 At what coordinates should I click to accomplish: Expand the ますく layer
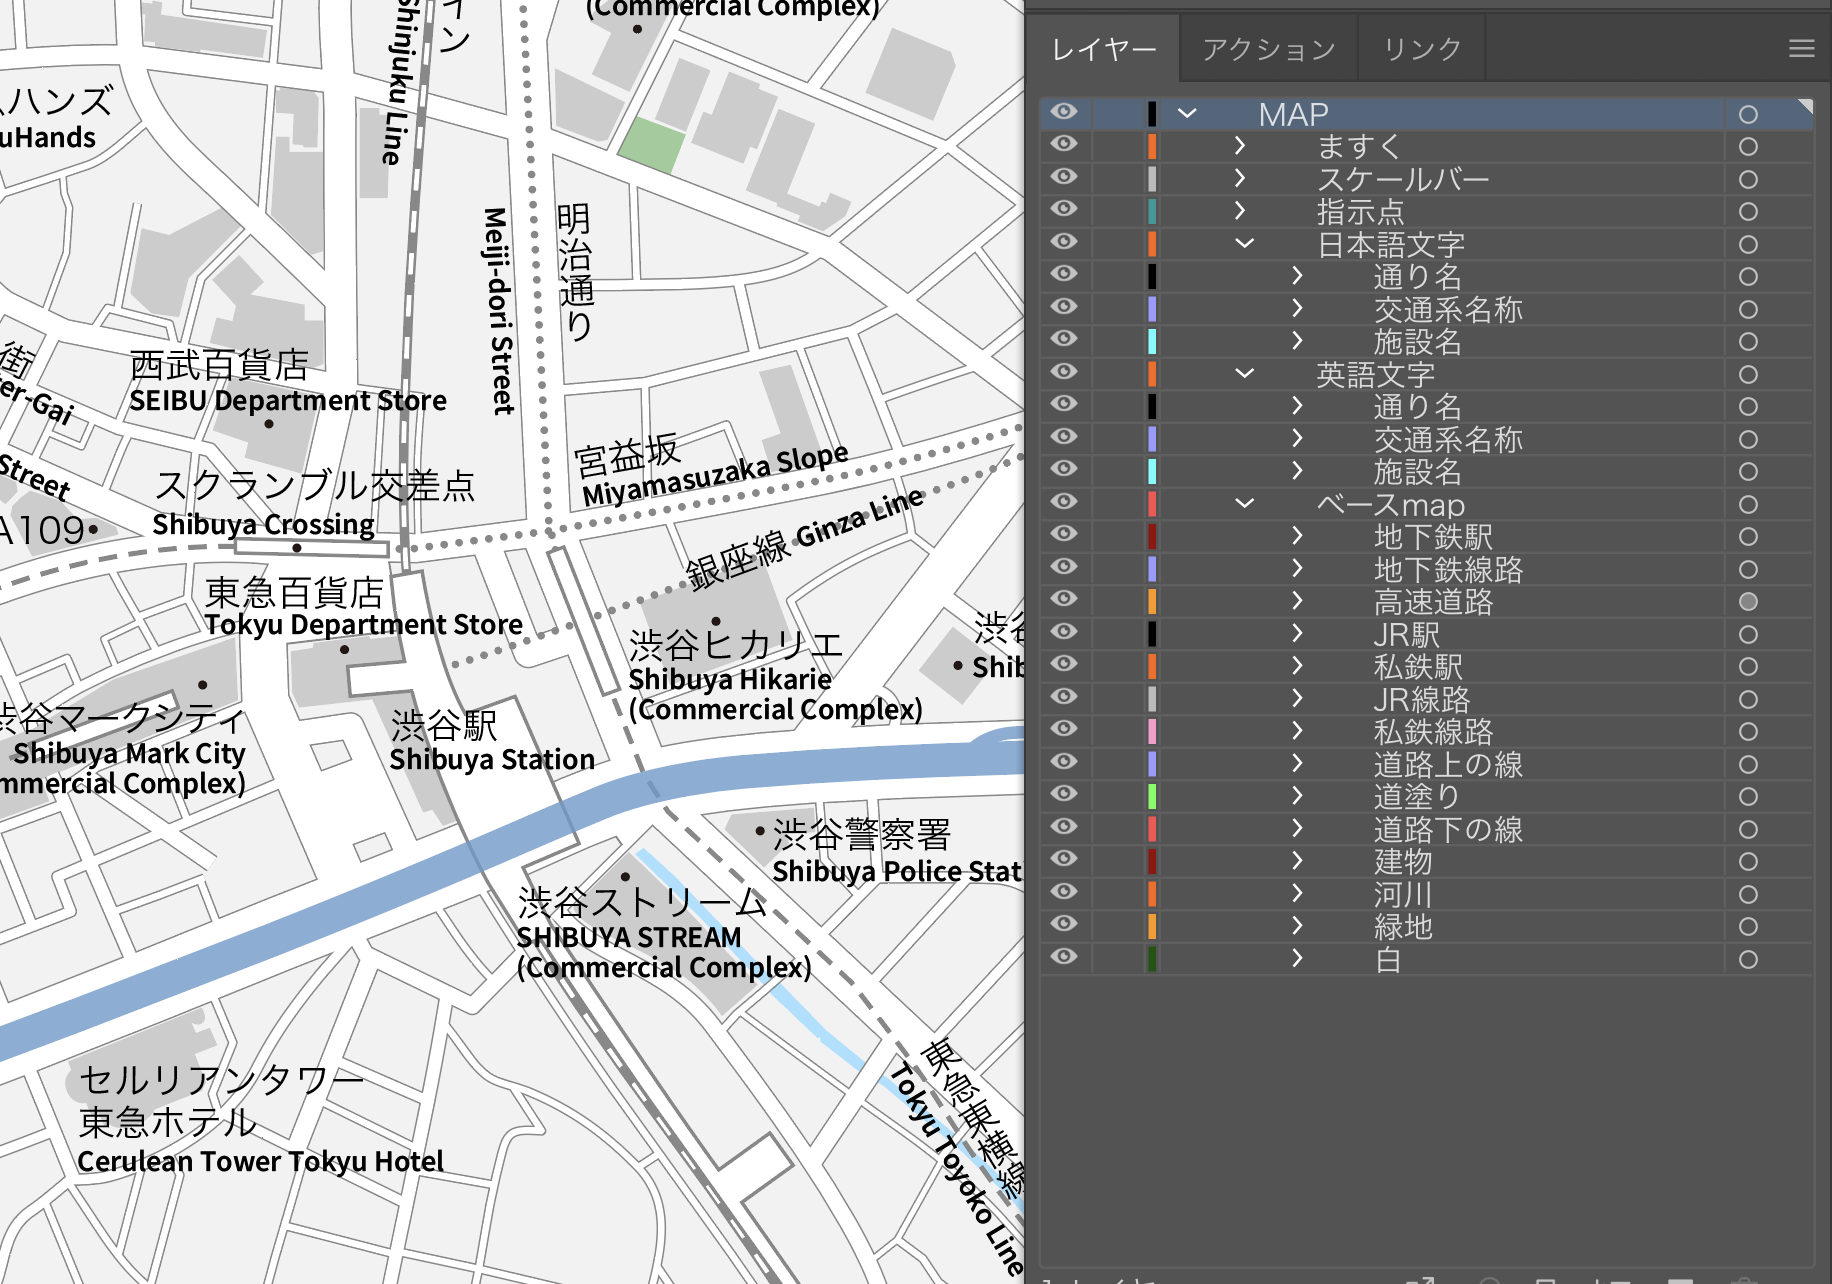pyautogui.click(x=1240, y=146)
